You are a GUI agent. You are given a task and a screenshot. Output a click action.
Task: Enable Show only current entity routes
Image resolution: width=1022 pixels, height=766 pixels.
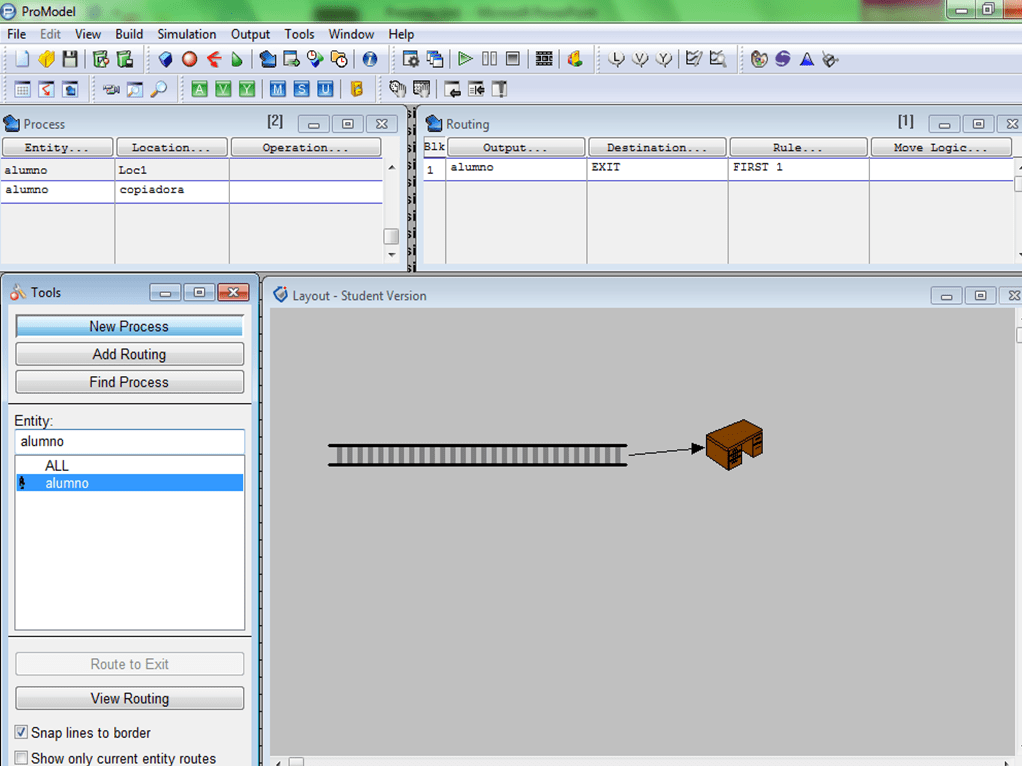pos(22,758)
